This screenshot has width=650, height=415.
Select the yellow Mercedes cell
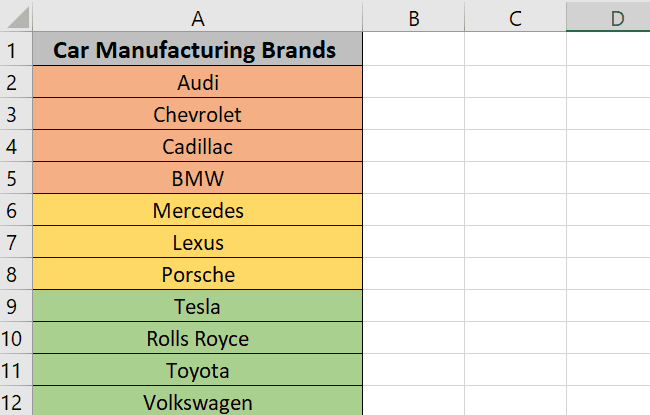tap(198, 210)
